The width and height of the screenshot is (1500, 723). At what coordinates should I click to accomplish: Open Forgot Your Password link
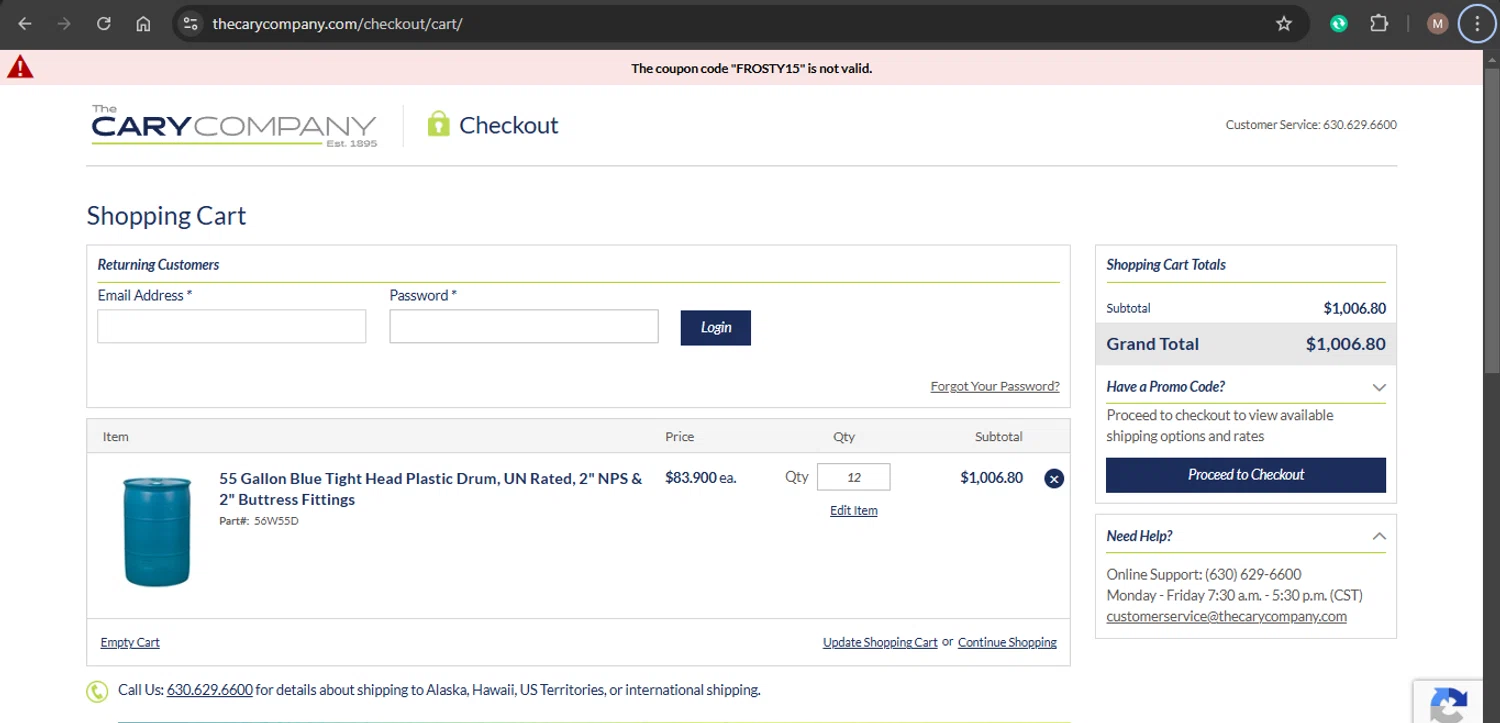(995, 386)
